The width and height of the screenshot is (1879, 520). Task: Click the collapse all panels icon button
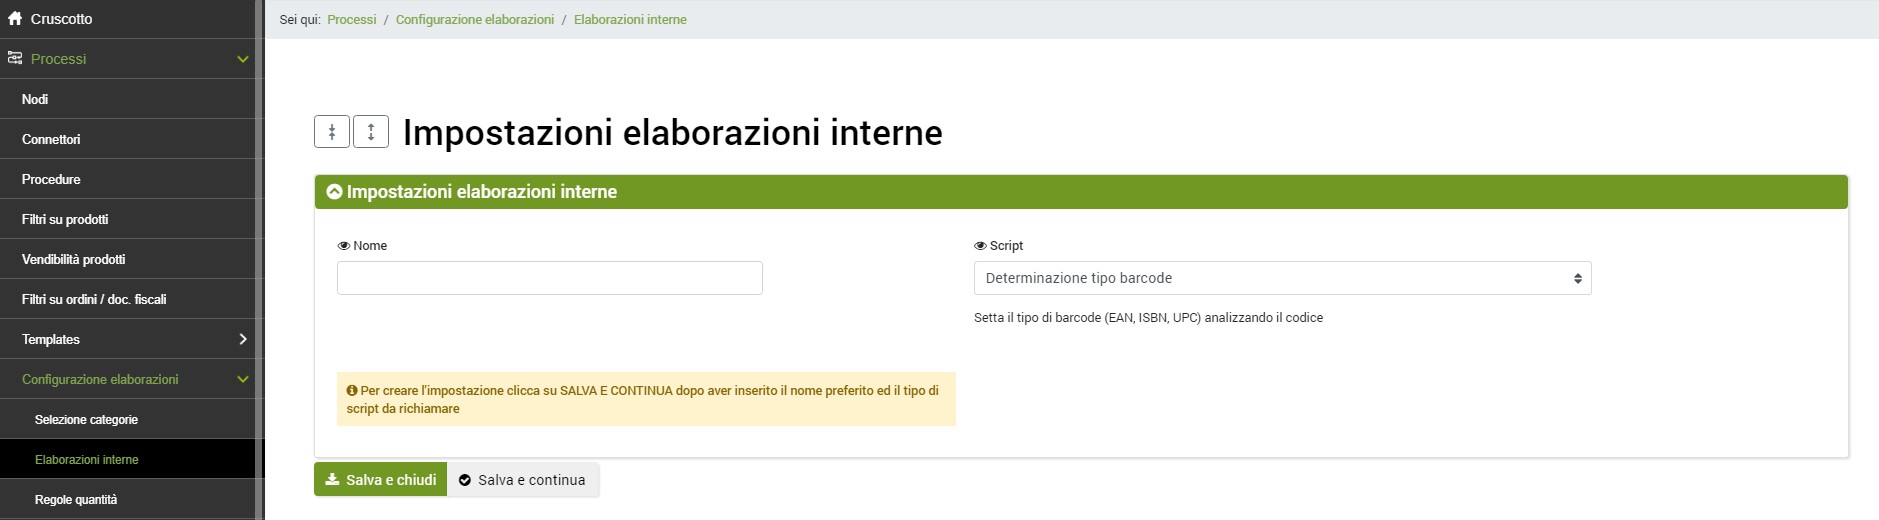[332, 132]
